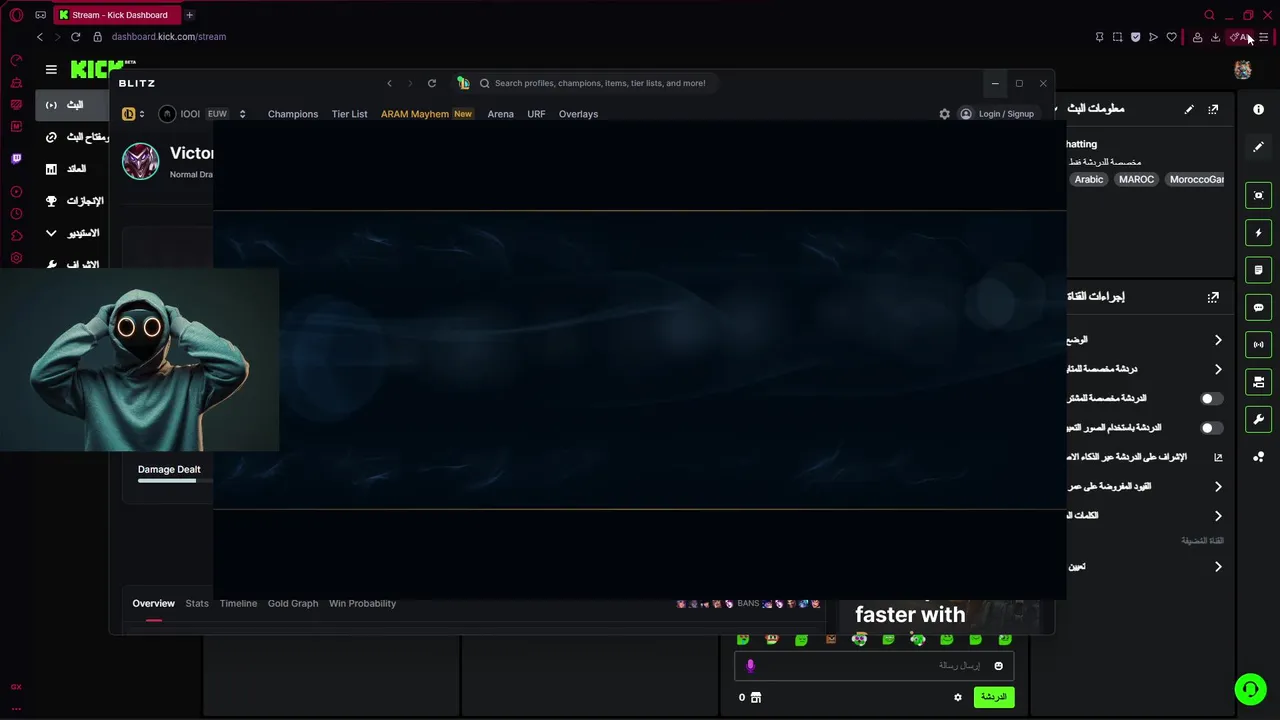
Task: Toggle emote-only chat switch
Action: point(1211,428)
